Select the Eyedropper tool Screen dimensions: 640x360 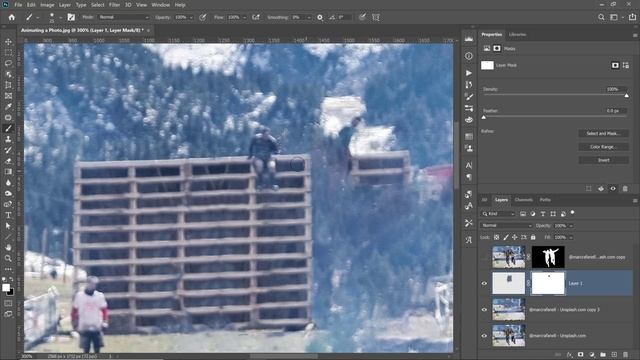[x=8, y=107]
